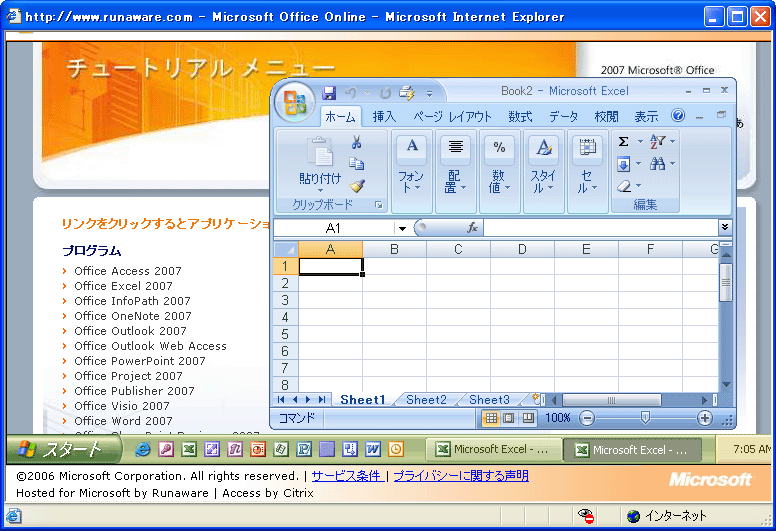The image size is (776, 531).
Task: Open the 表示 ribbon tab
Action: coord(646,117)
